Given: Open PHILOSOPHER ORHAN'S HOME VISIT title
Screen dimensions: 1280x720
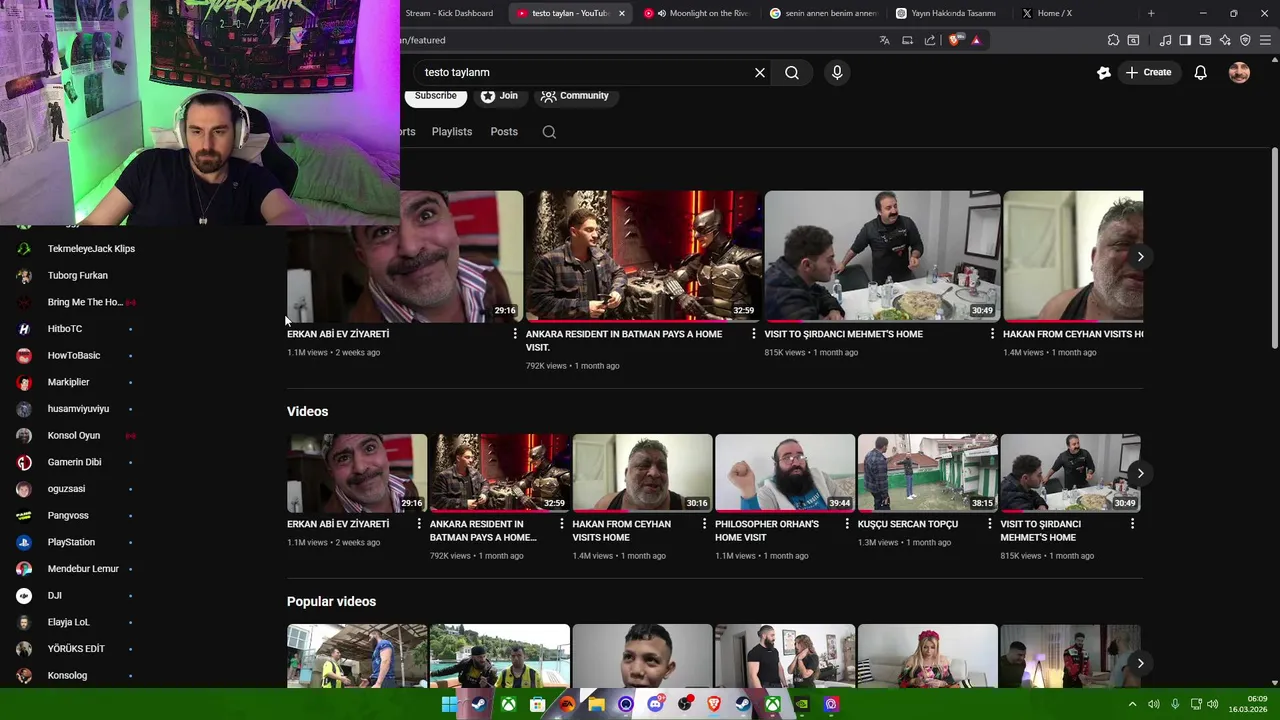Looking at the screenshot, I should 767,530.
